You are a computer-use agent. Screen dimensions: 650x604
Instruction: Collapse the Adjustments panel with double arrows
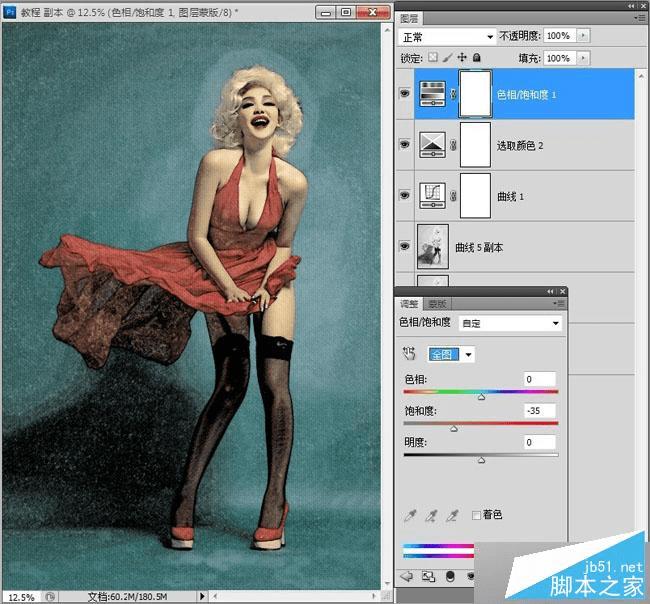click(550, 292)
